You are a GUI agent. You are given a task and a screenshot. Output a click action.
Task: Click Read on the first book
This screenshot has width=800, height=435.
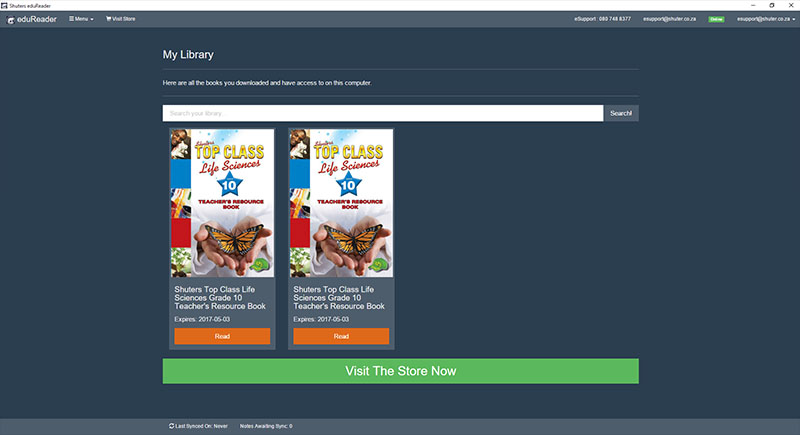(x=222, y=336)
